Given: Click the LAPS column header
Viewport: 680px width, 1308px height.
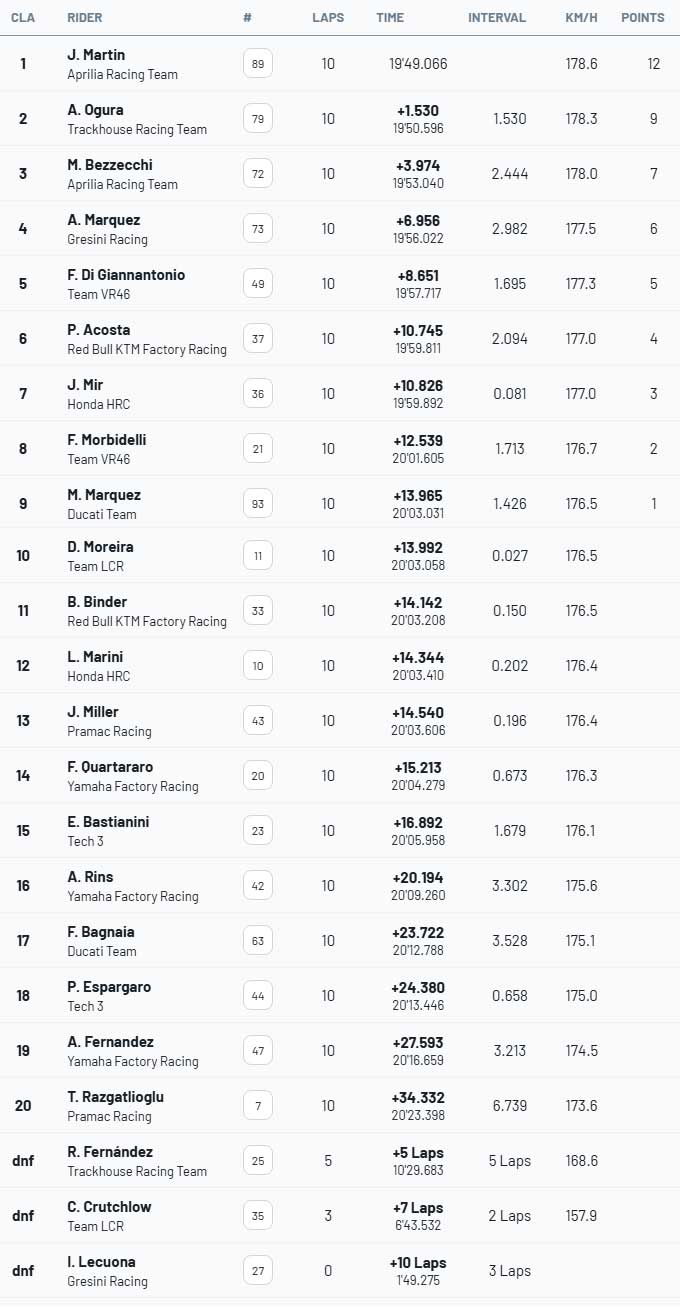Looking at the screenshot, I should pos(328,18).
